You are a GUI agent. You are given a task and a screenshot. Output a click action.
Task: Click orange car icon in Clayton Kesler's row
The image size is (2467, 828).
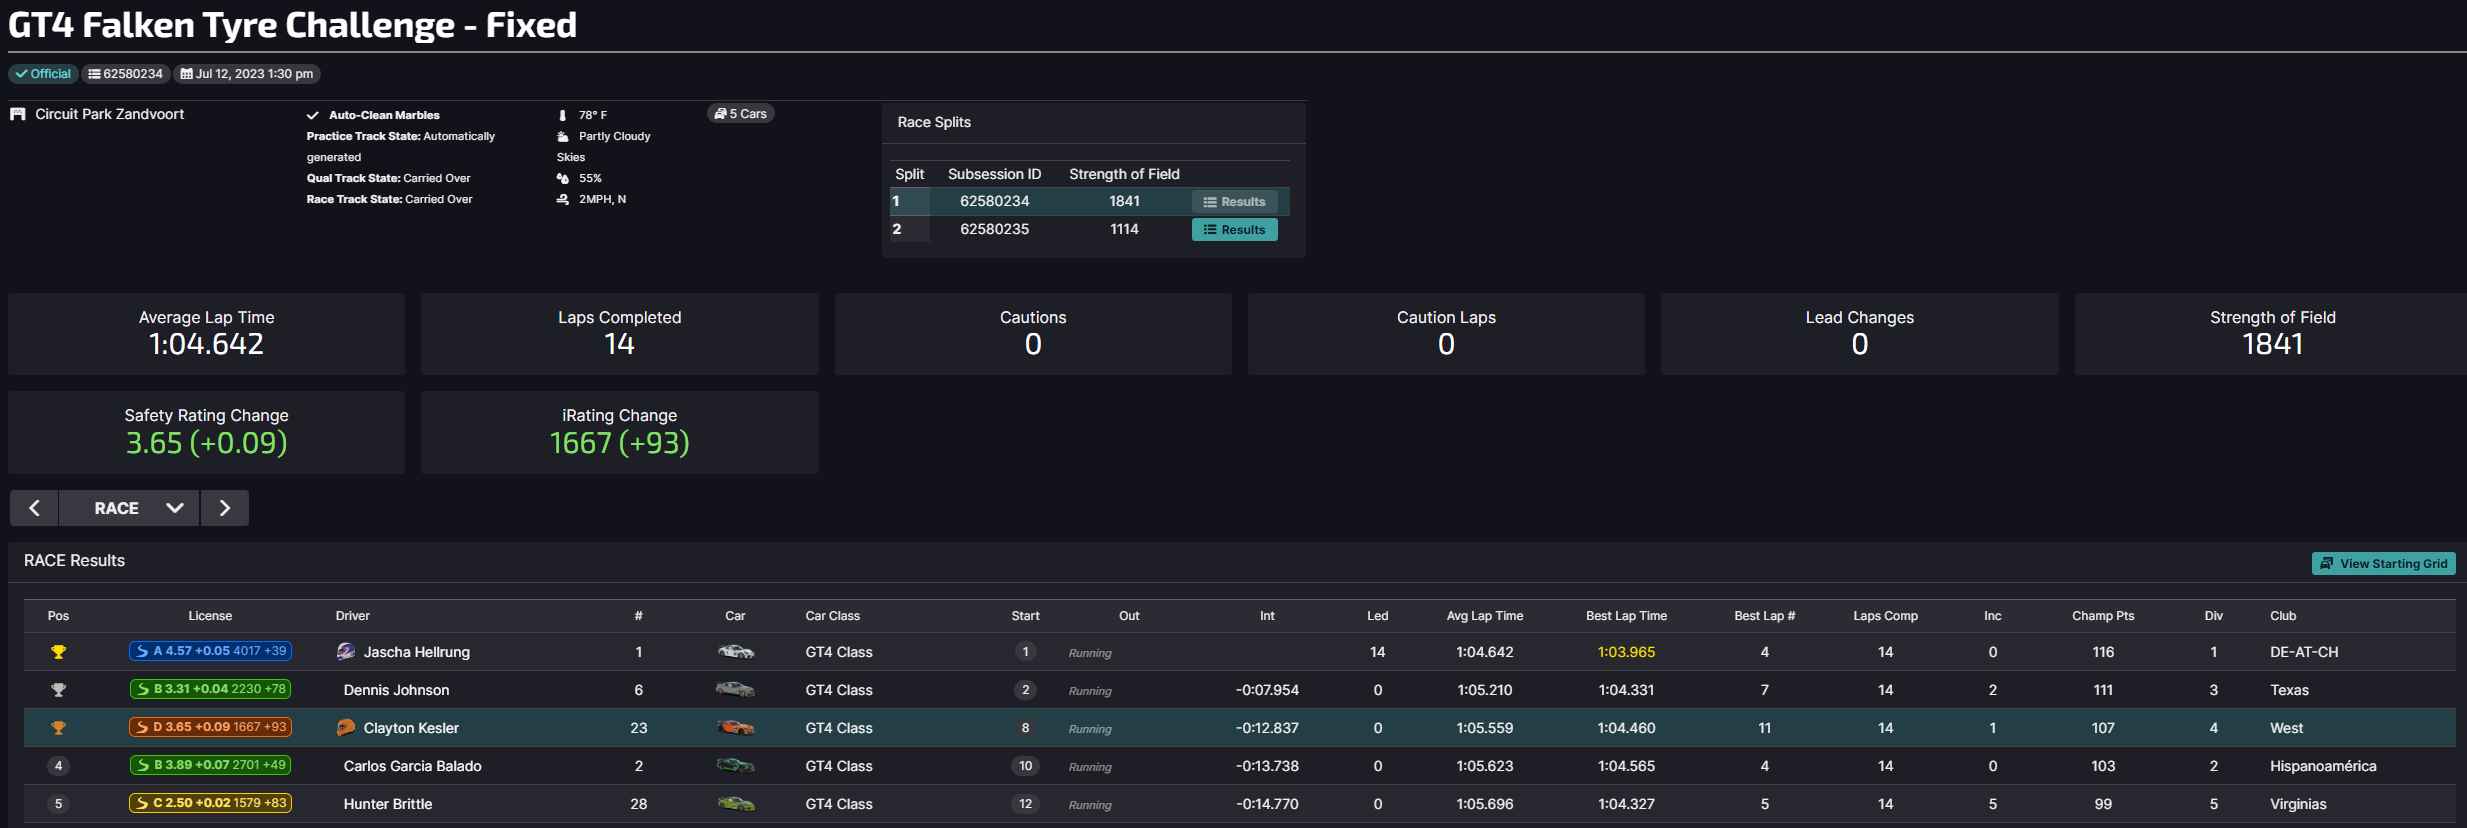coord(736,728)
